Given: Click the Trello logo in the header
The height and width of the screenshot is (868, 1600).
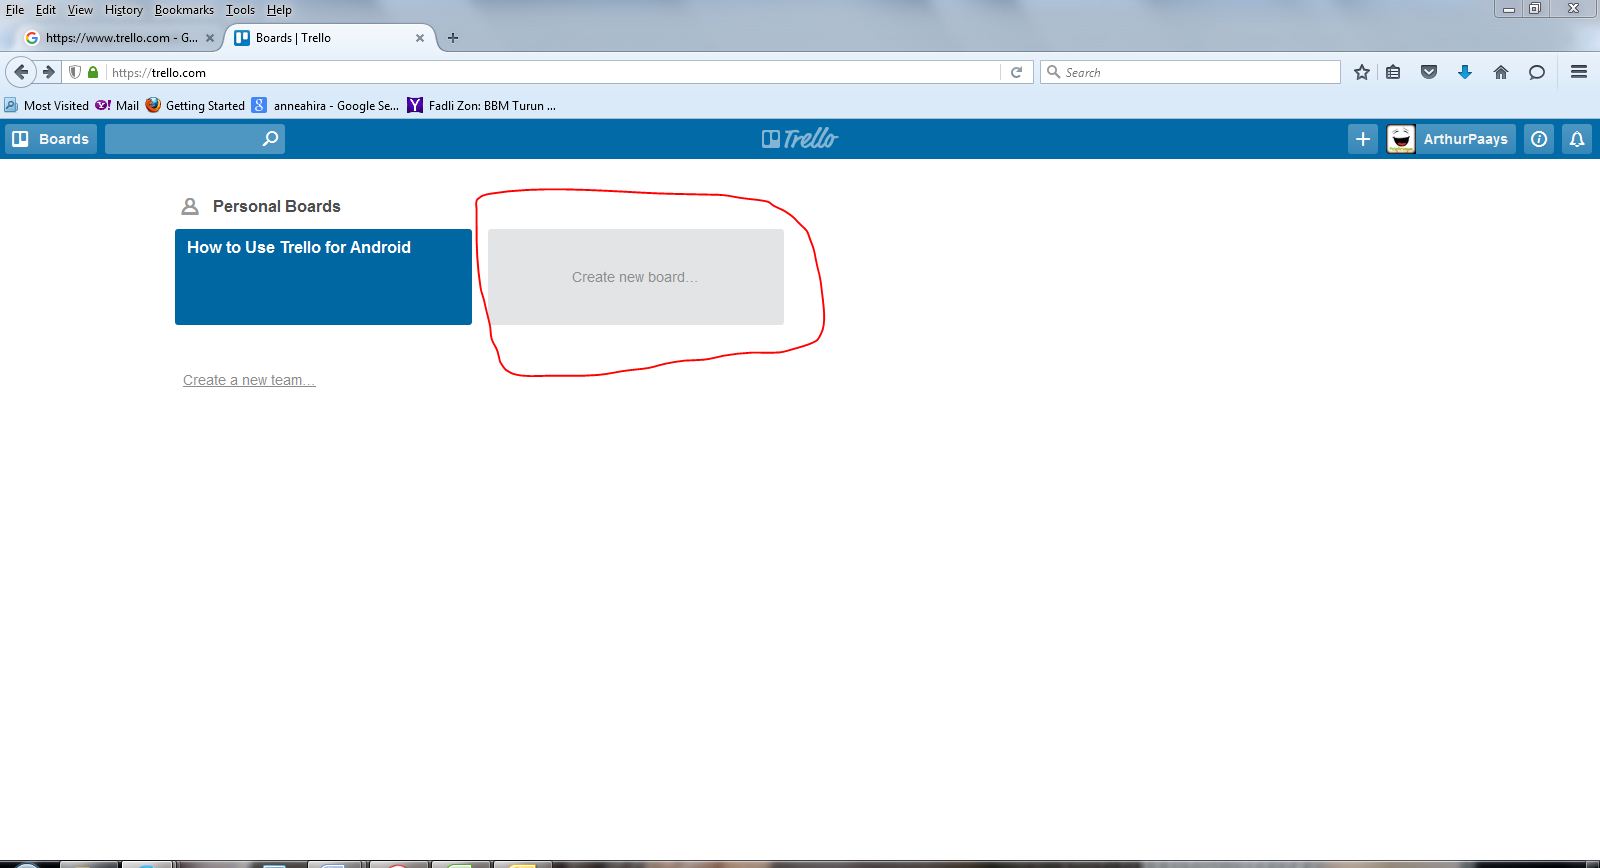Looking at the screenshot, I should (800, 139).
